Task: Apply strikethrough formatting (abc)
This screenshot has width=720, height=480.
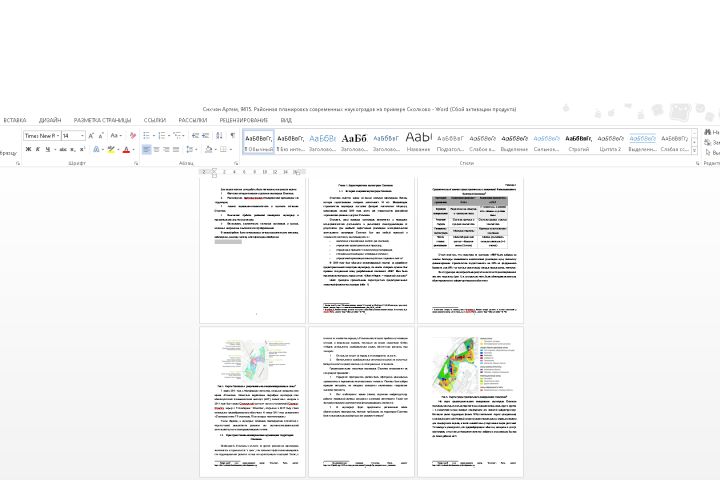Action: (x=63, y=149)
